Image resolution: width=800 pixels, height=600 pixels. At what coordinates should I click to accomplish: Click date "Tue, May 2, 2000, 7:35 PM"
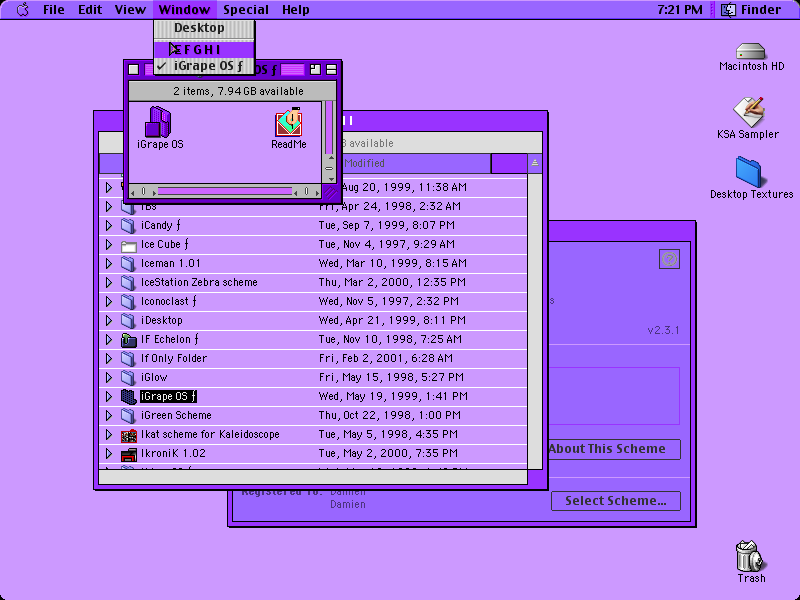388,454
